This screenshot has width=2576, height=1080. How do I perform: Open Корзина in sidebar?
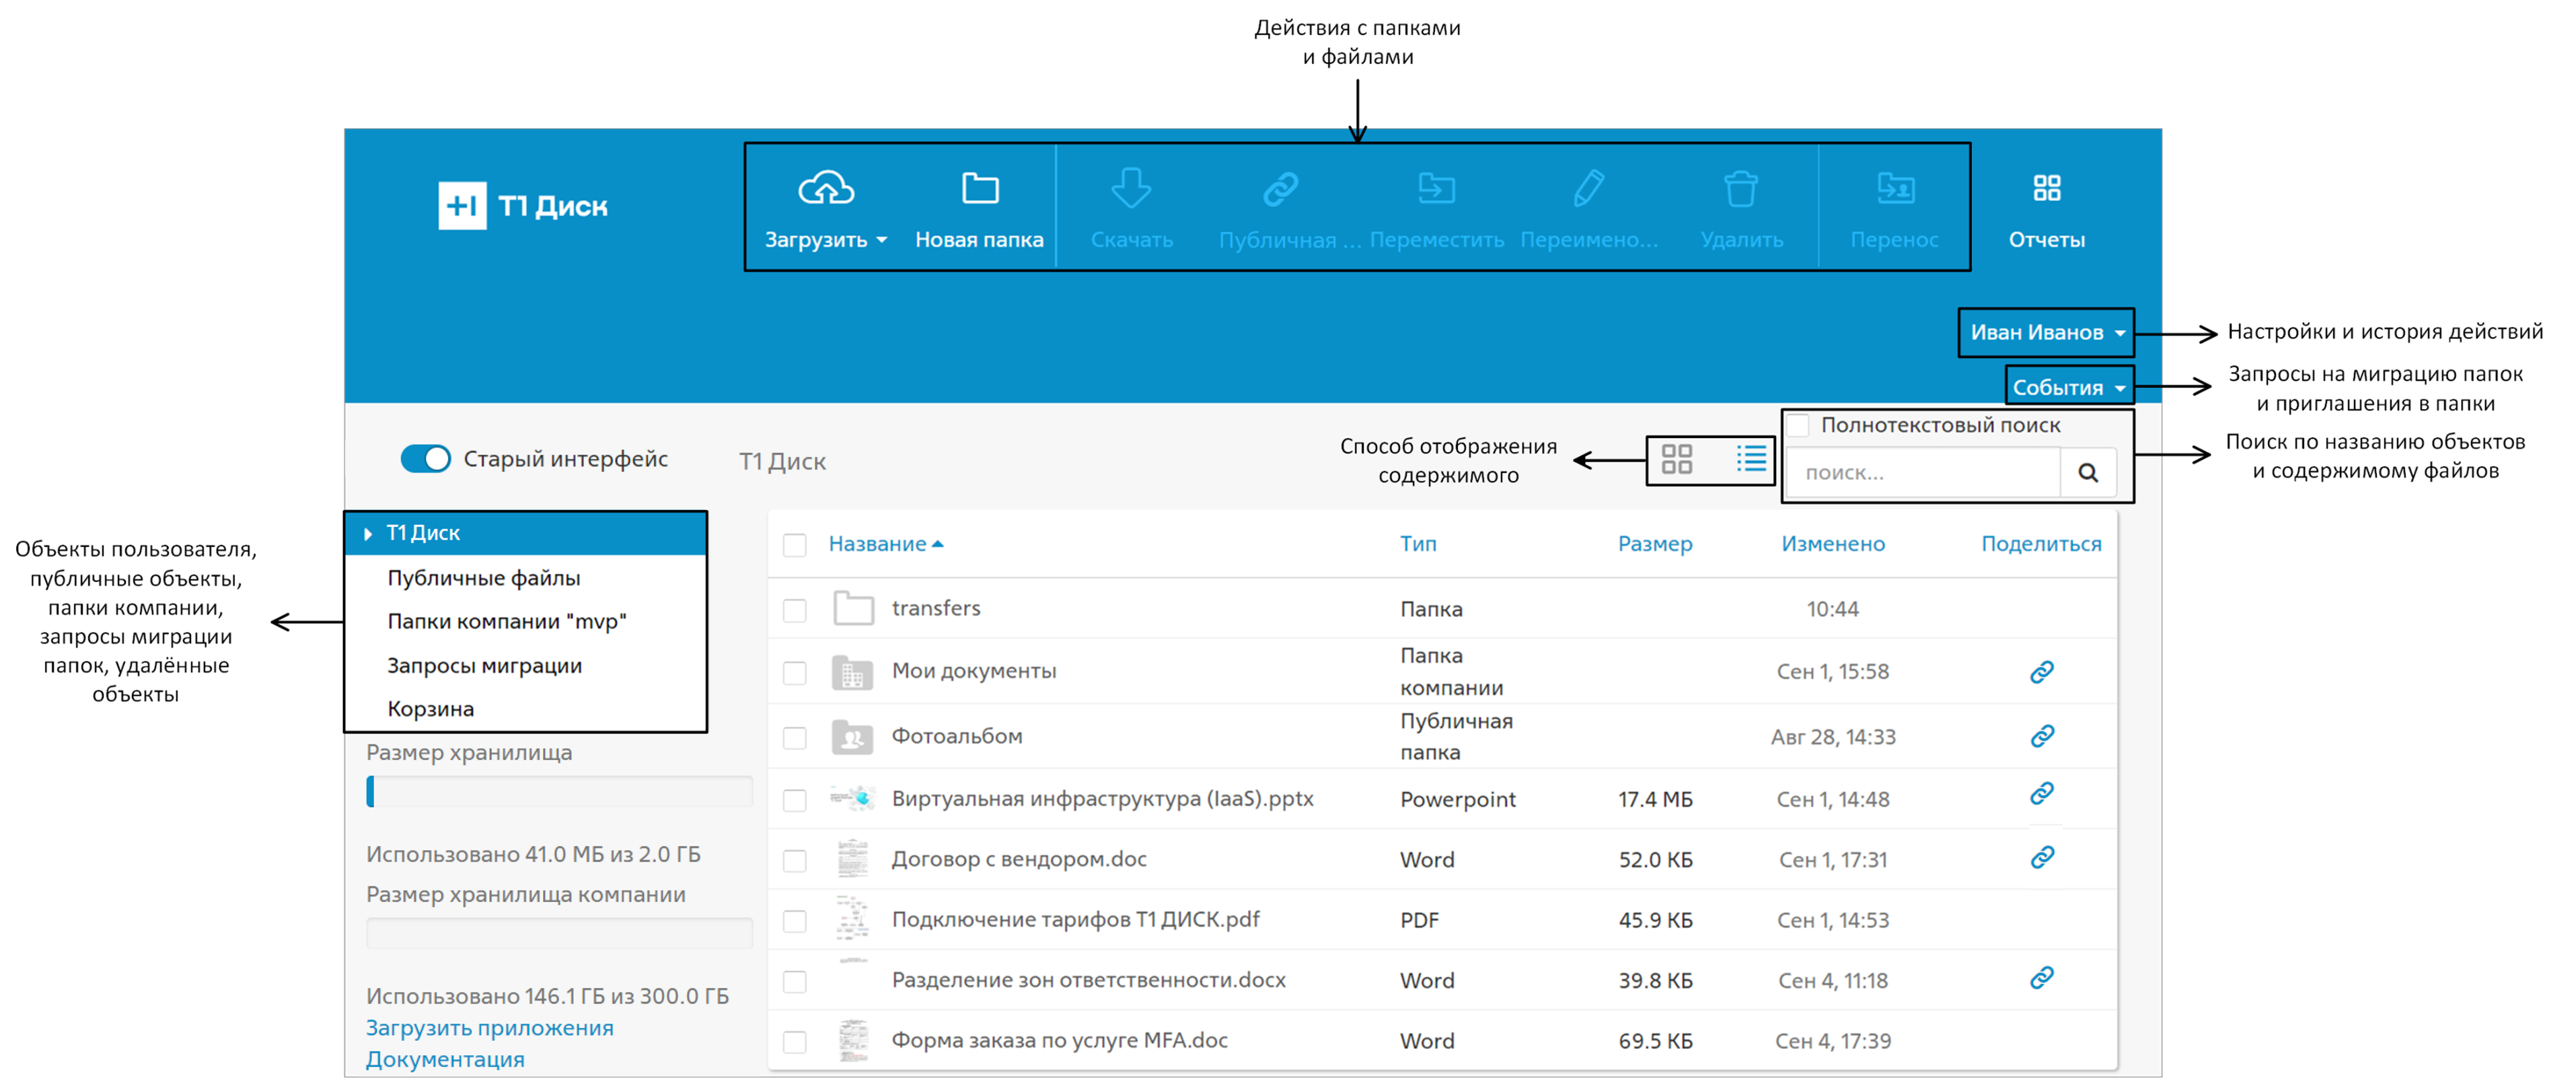coord(431,709)
